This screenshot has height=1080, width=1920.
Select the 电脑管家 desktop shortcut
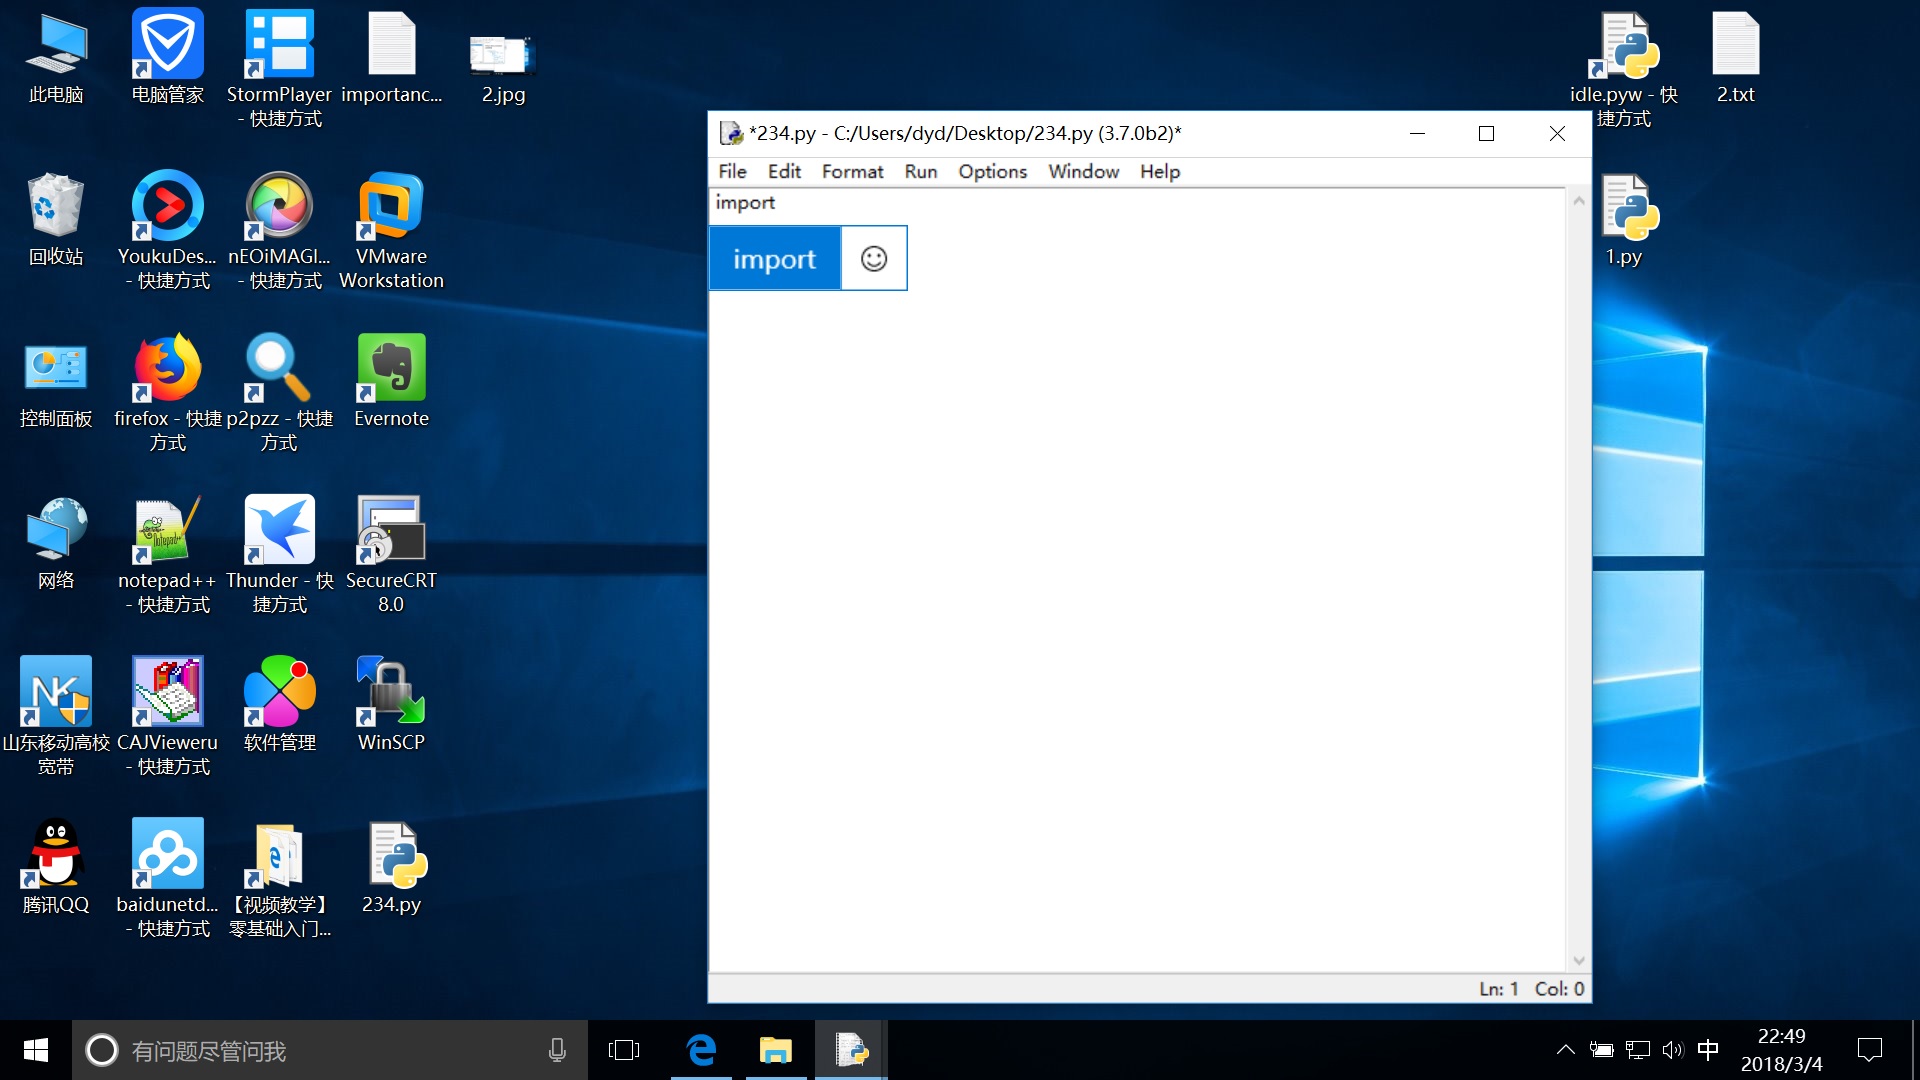coord(167,58)
